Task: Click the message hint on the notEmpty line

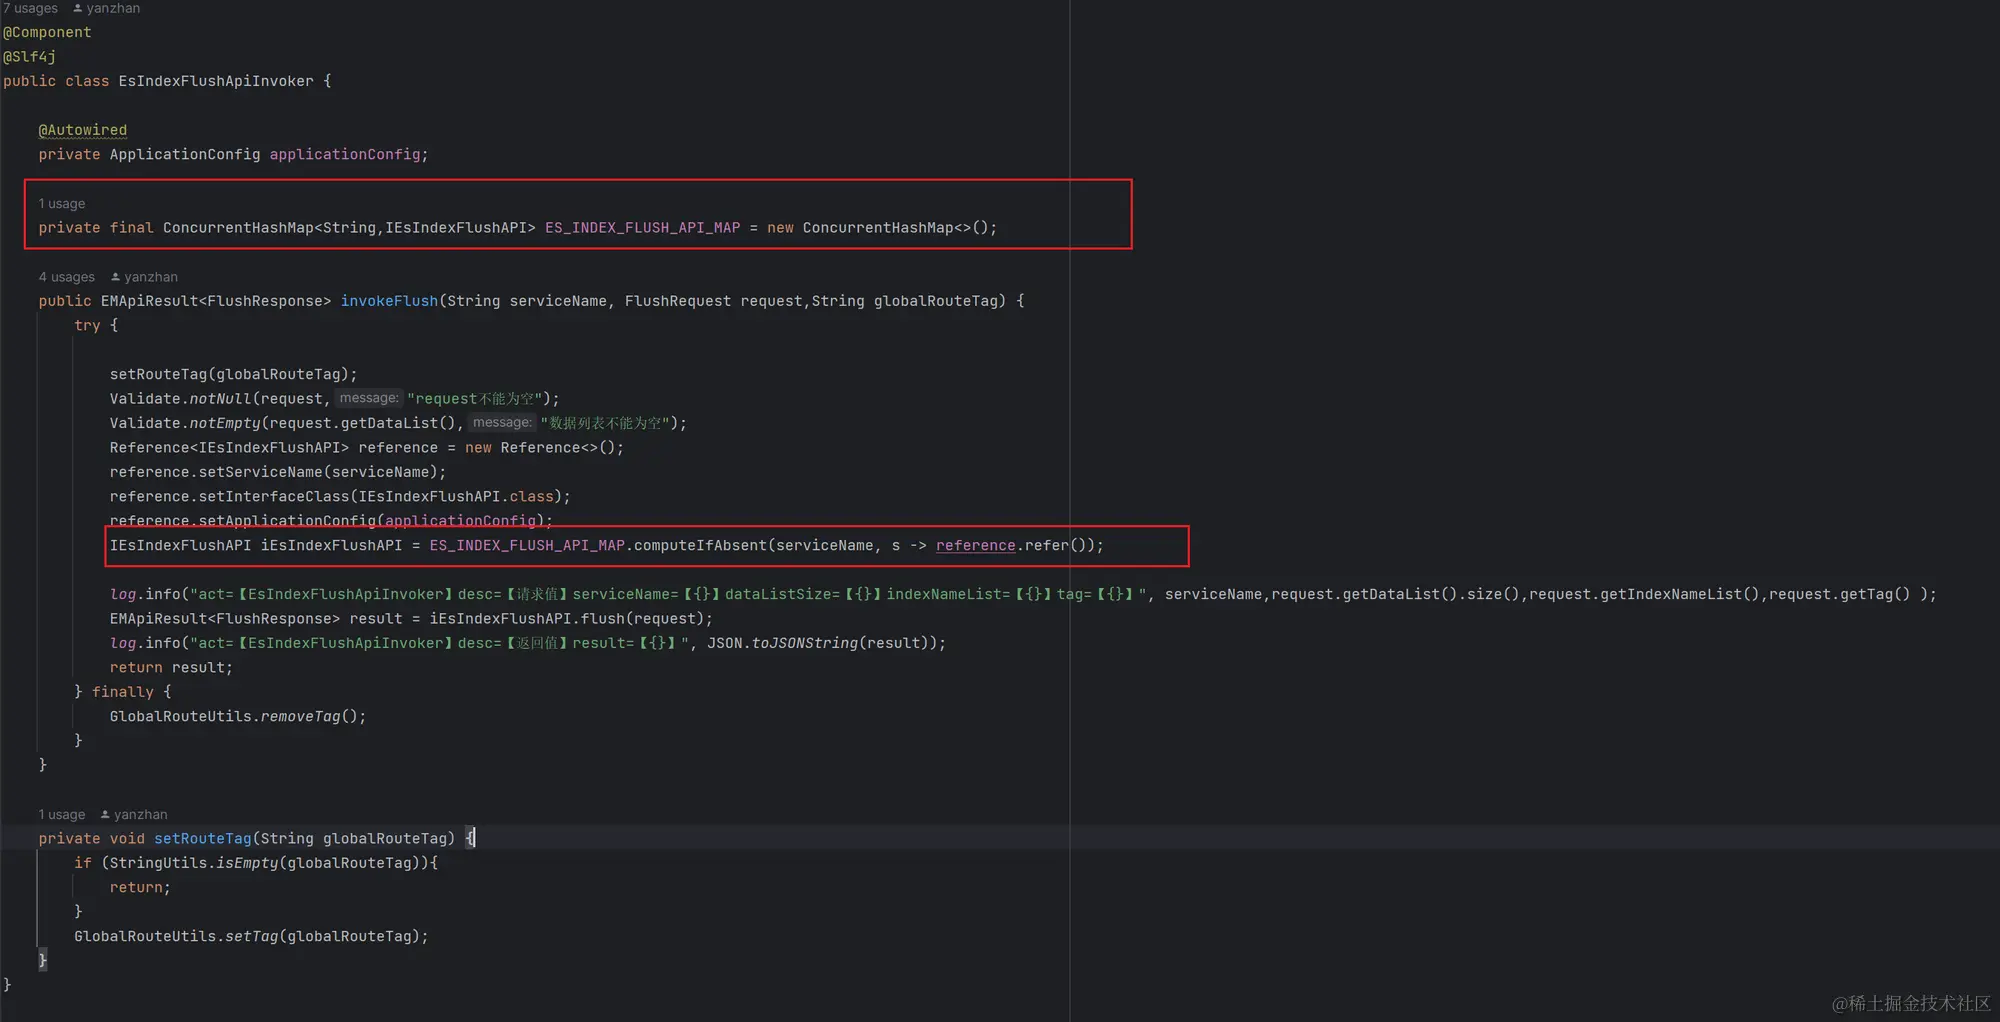Action: (502, 423)
